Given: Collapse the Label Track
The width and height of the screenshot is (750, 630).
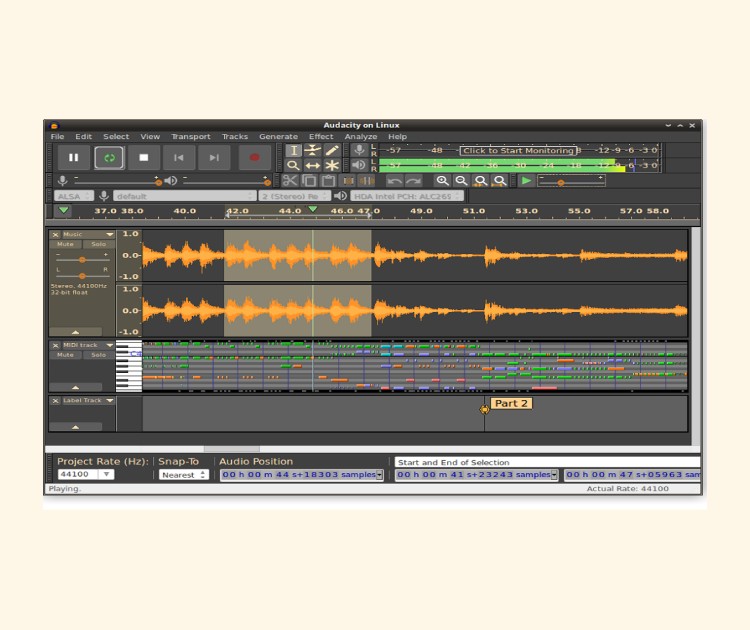Looking at the screenshot, I should click(x=76, y=427).
